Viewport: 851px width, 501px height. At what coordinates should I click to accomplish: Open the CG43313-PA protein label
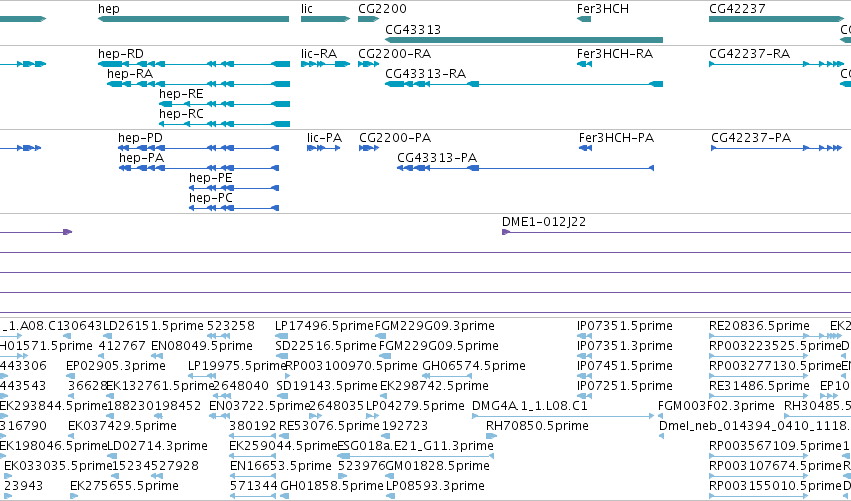tap(437, 158)
